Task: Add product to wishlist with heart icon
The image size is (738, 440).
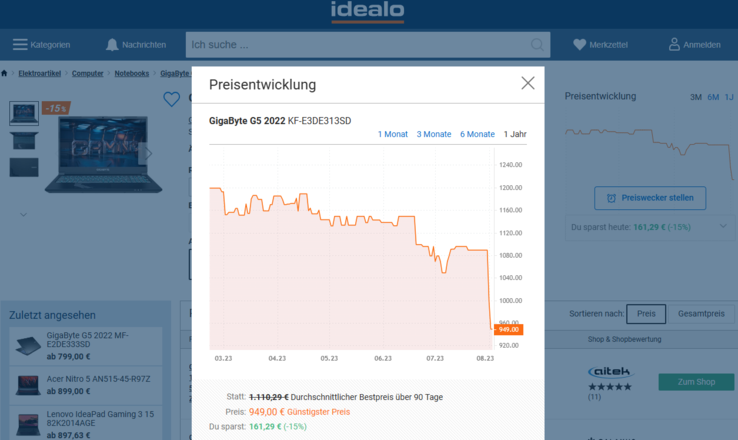Action: [172, 99]
